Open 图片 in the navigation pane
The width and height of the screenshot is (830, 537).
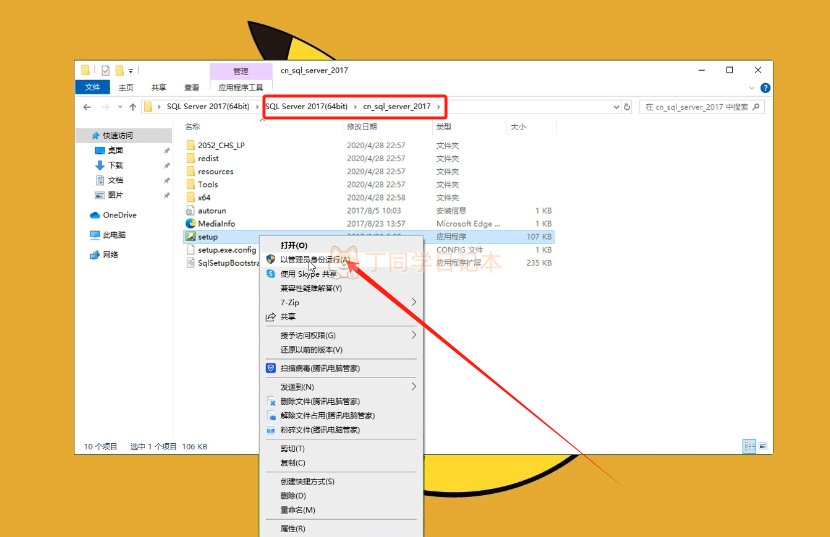tap(115, 195)
